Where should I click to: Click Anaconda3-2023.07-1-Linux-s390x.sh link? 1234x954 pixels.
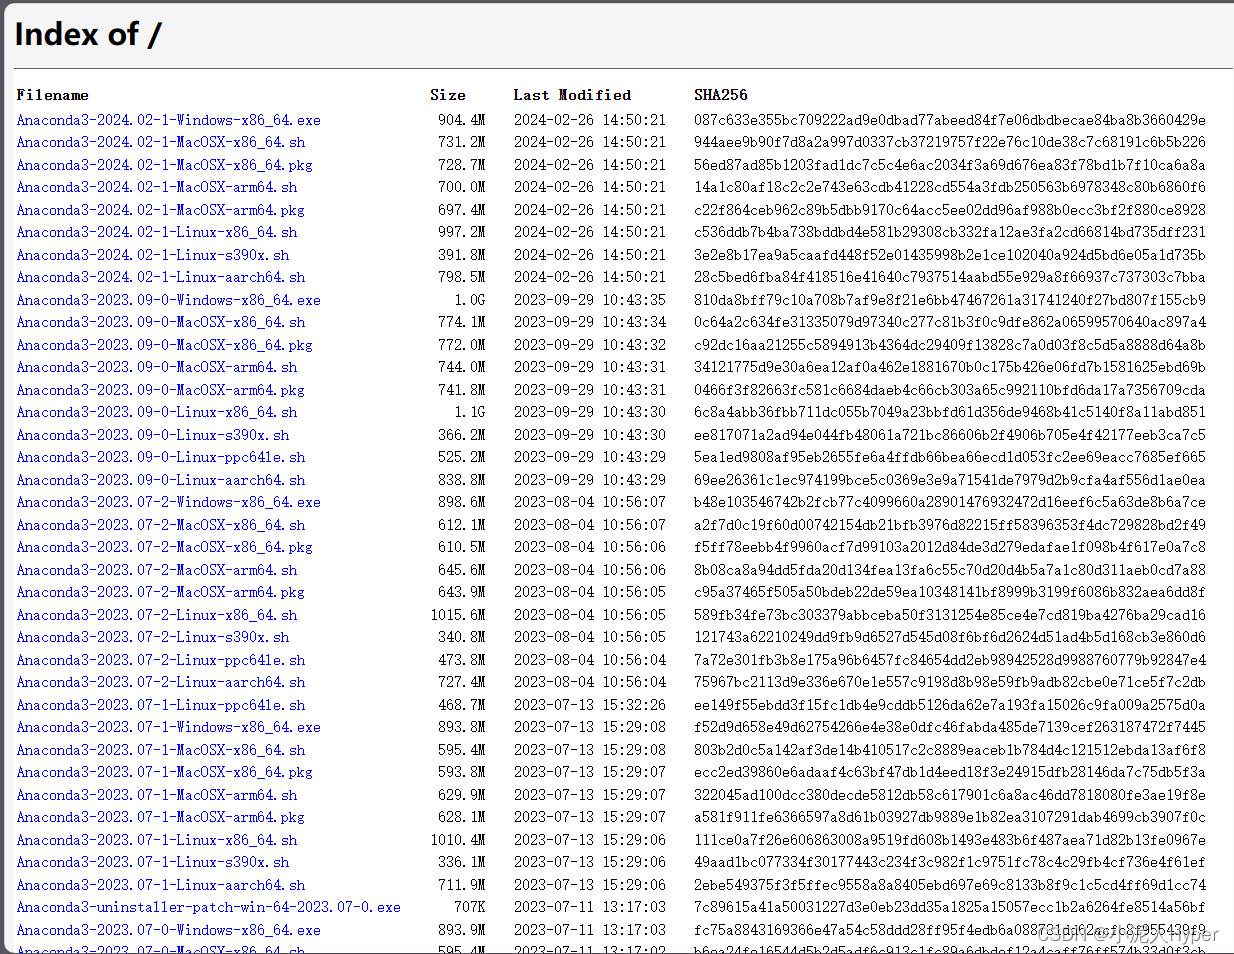(152, 862)
